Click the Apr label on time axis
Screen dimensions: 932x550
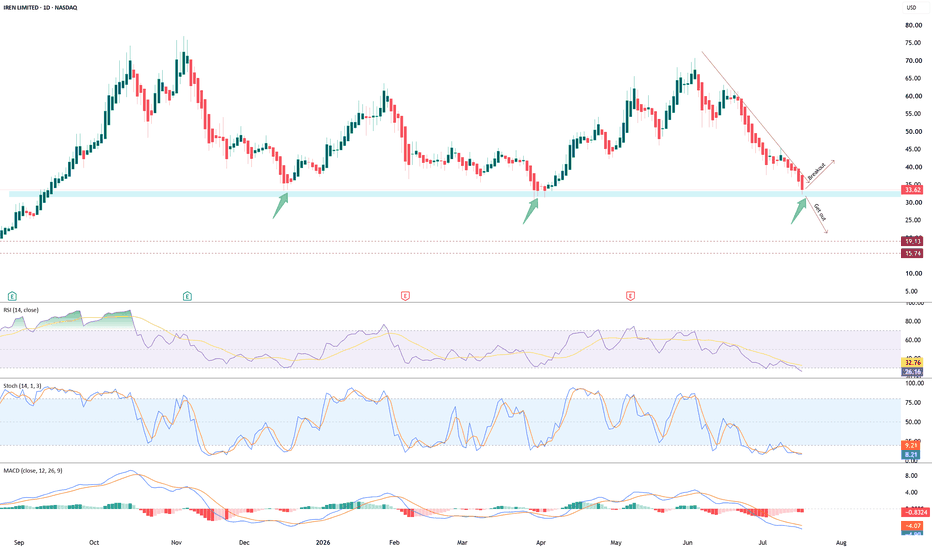540,542
